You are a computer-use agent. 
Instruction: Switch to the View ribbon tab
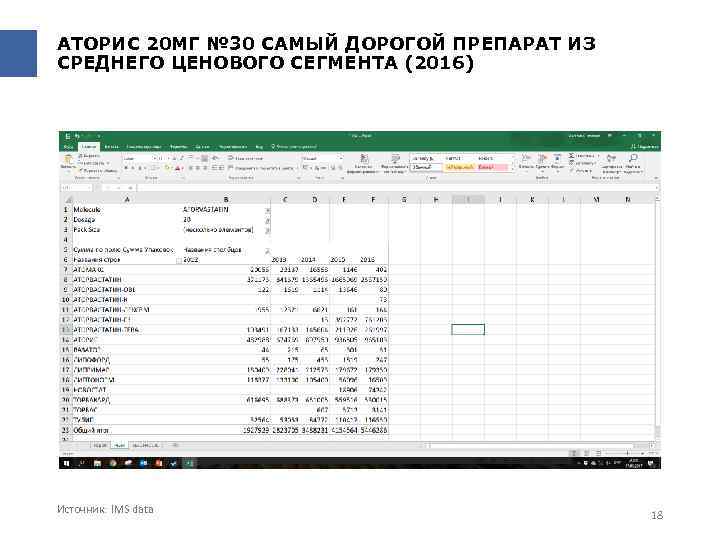click(x=259, y=147)
